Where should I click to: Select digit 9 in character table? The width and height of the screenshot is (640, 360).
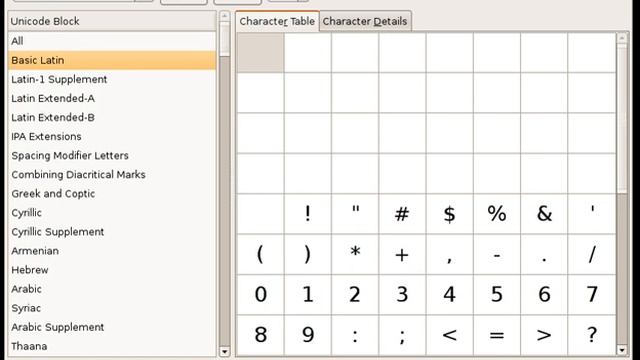(x=308, y=335)
